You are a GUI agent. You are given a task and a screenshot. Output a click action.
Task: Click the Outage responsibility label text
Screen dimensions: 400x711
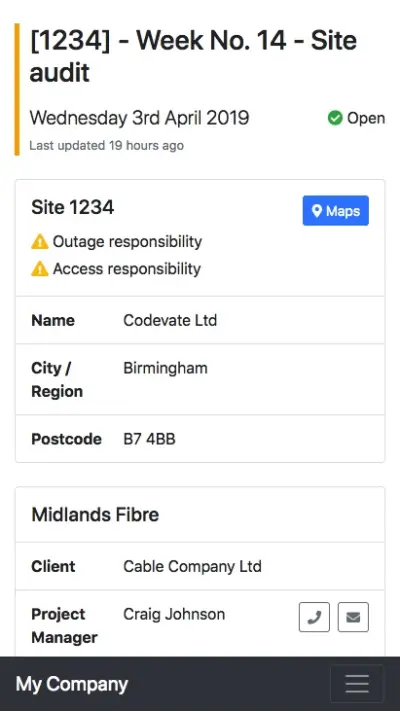click(127, 242)
